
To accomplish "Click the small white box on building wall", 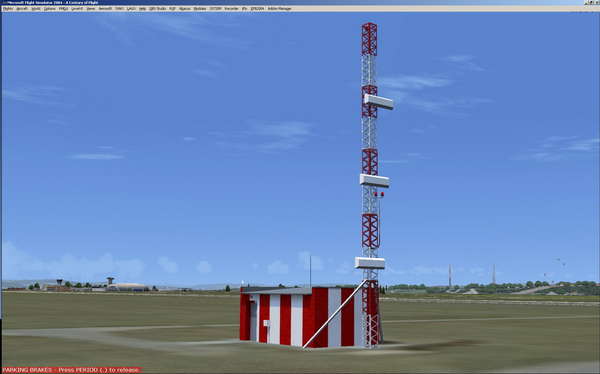I will pos(266,323).
